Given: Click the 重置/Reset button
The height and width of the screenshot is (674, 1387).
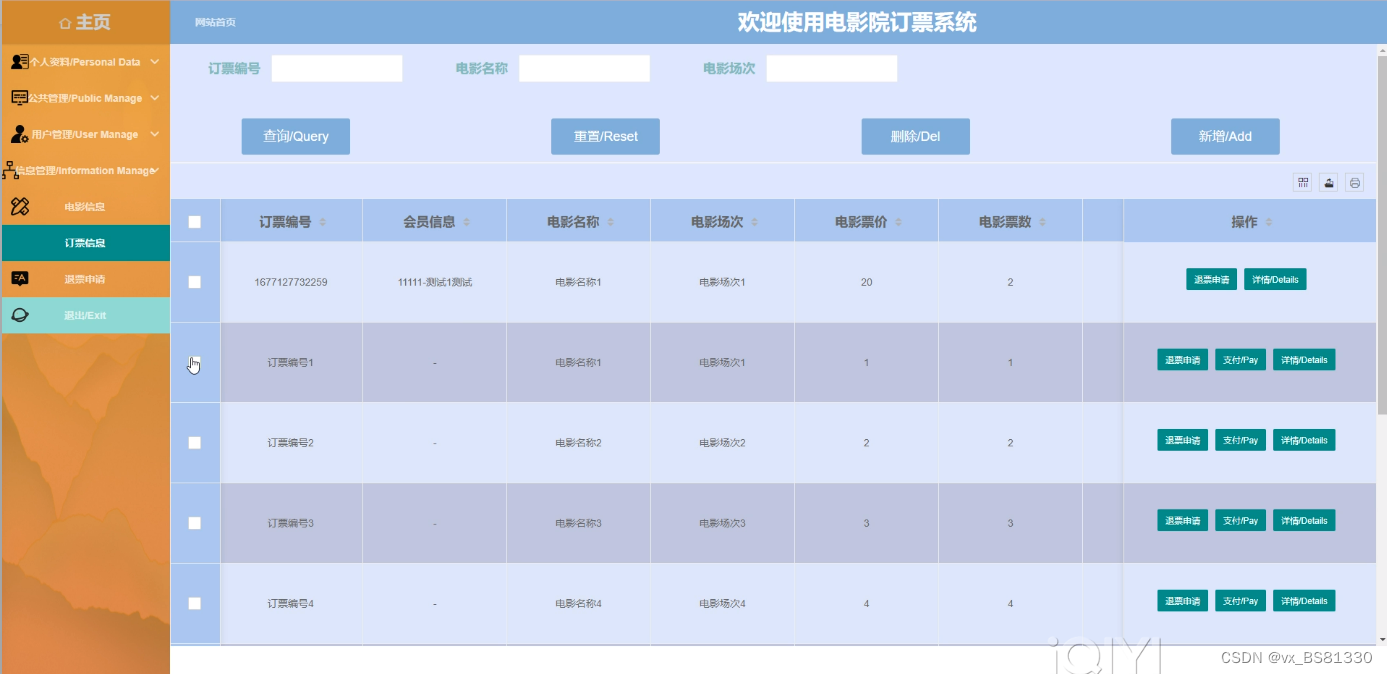Looking at the screenshot, I should [x=605, y=136].
